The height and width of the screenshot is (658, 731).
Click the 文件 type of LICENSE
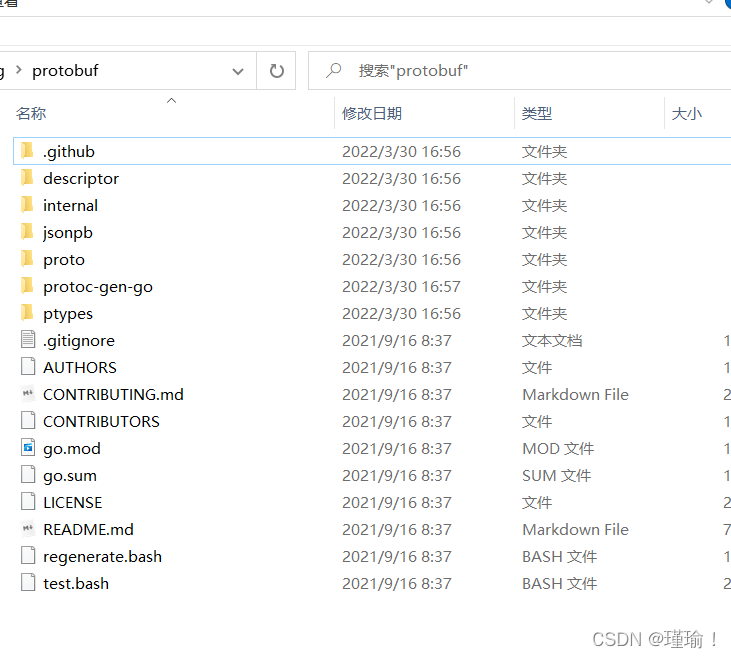[537, 503]
